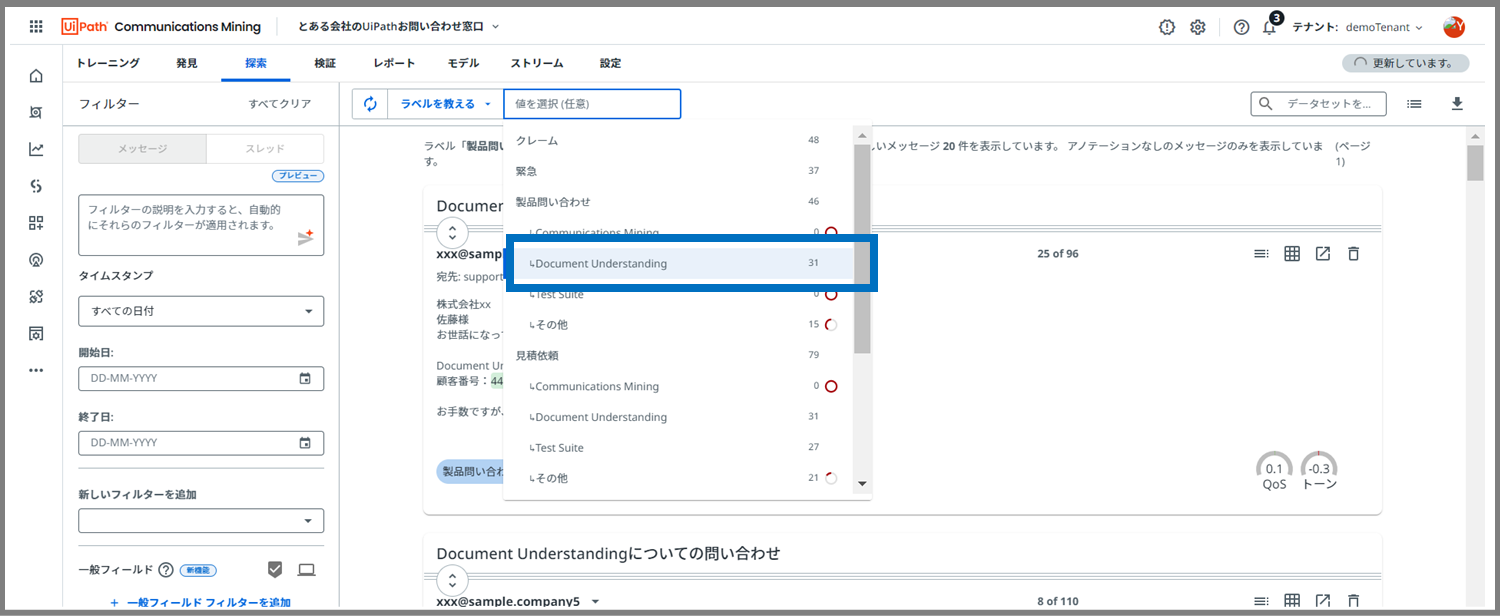Go to Home in left sidebar
The image size is (1500, 616).
coord(36,76)
